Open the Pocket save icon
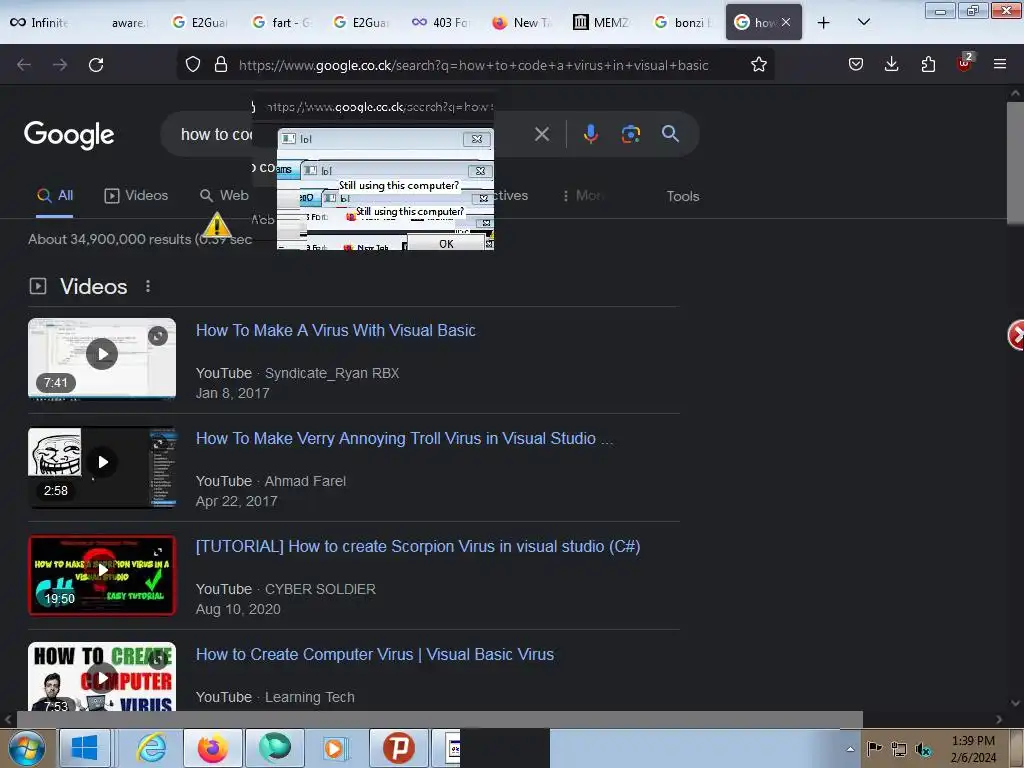1024x768 pixels. point(856,64)
